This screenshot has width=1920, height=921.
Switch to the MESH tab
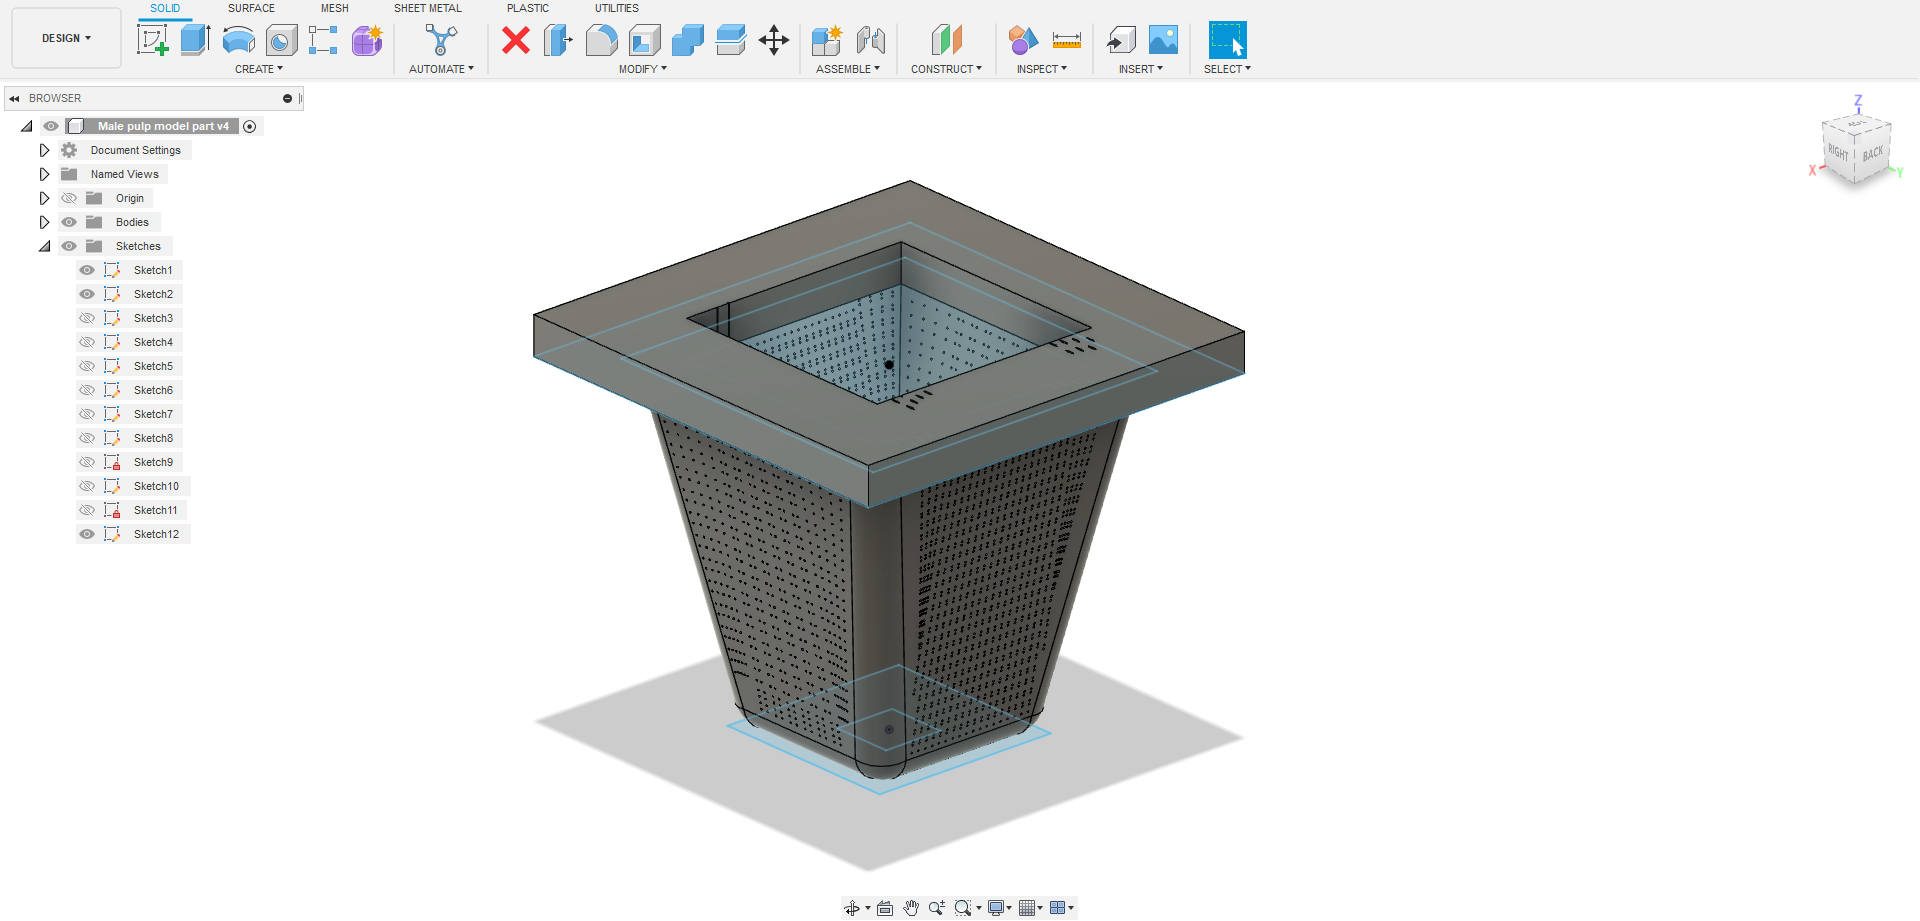click(335, 8)
